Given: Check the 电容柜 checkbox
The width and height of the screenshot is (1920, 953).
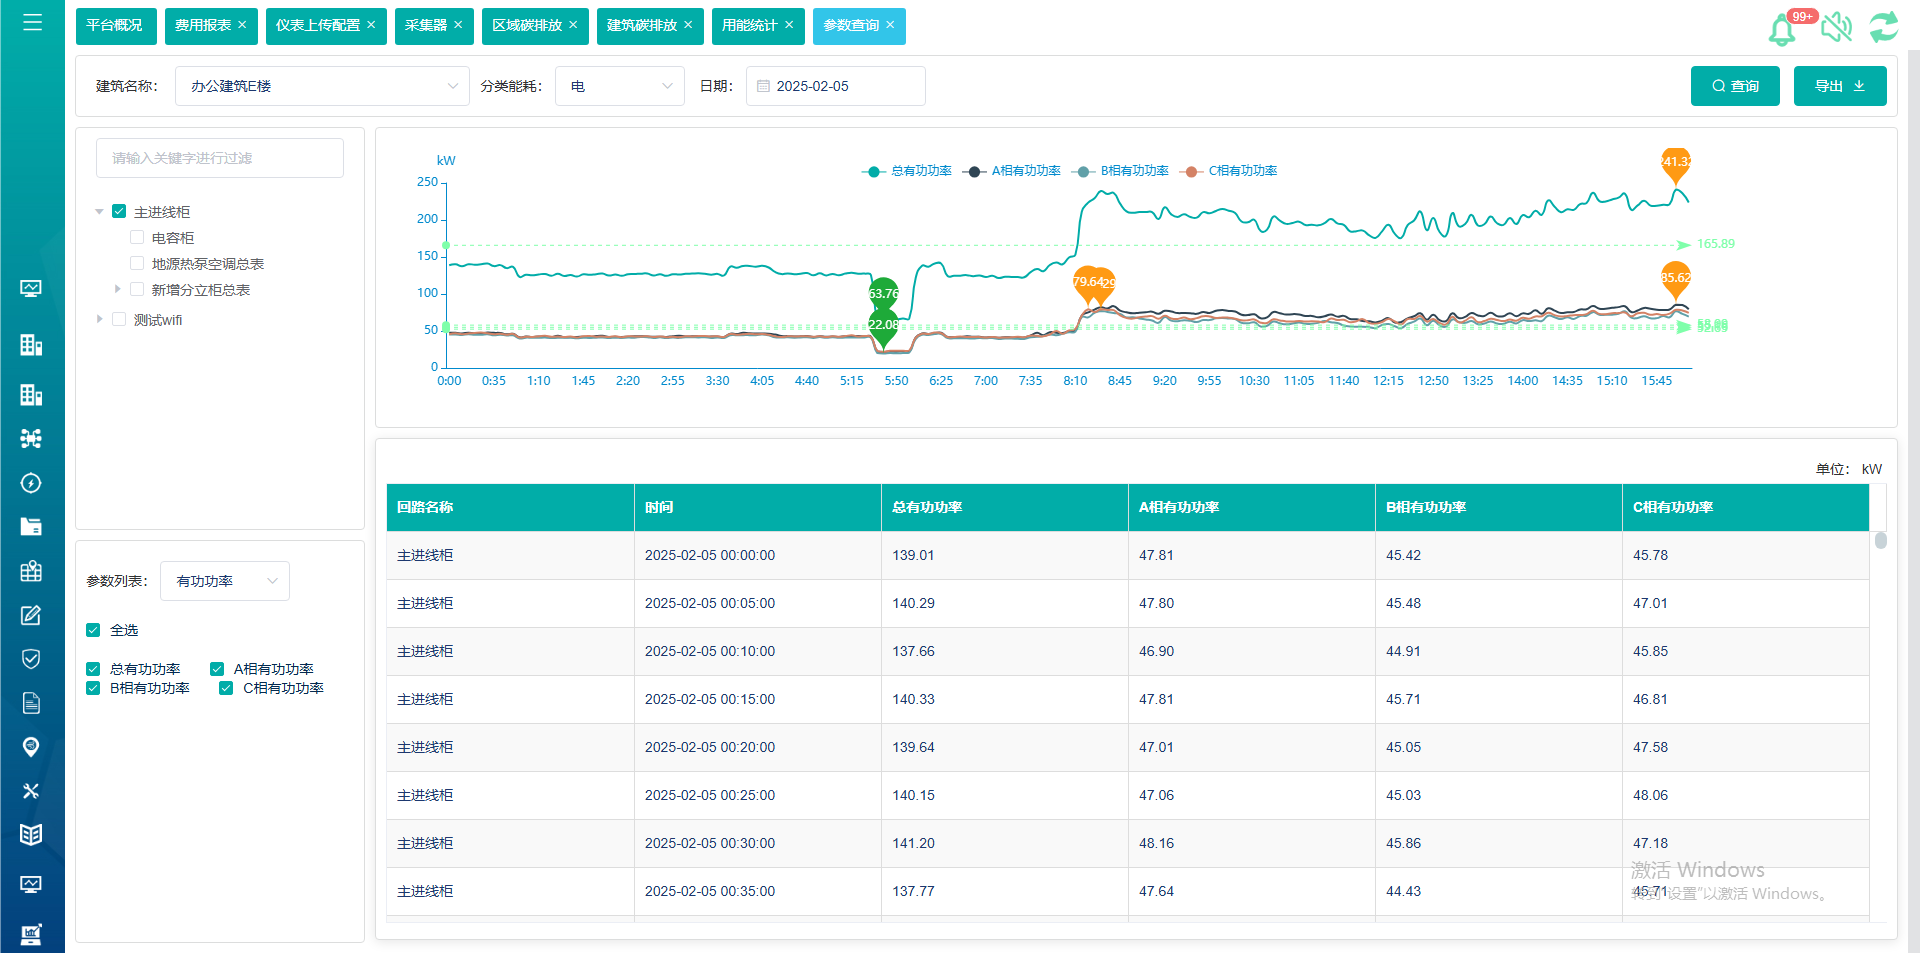Looking at the screenshot, I should [137, 238].
